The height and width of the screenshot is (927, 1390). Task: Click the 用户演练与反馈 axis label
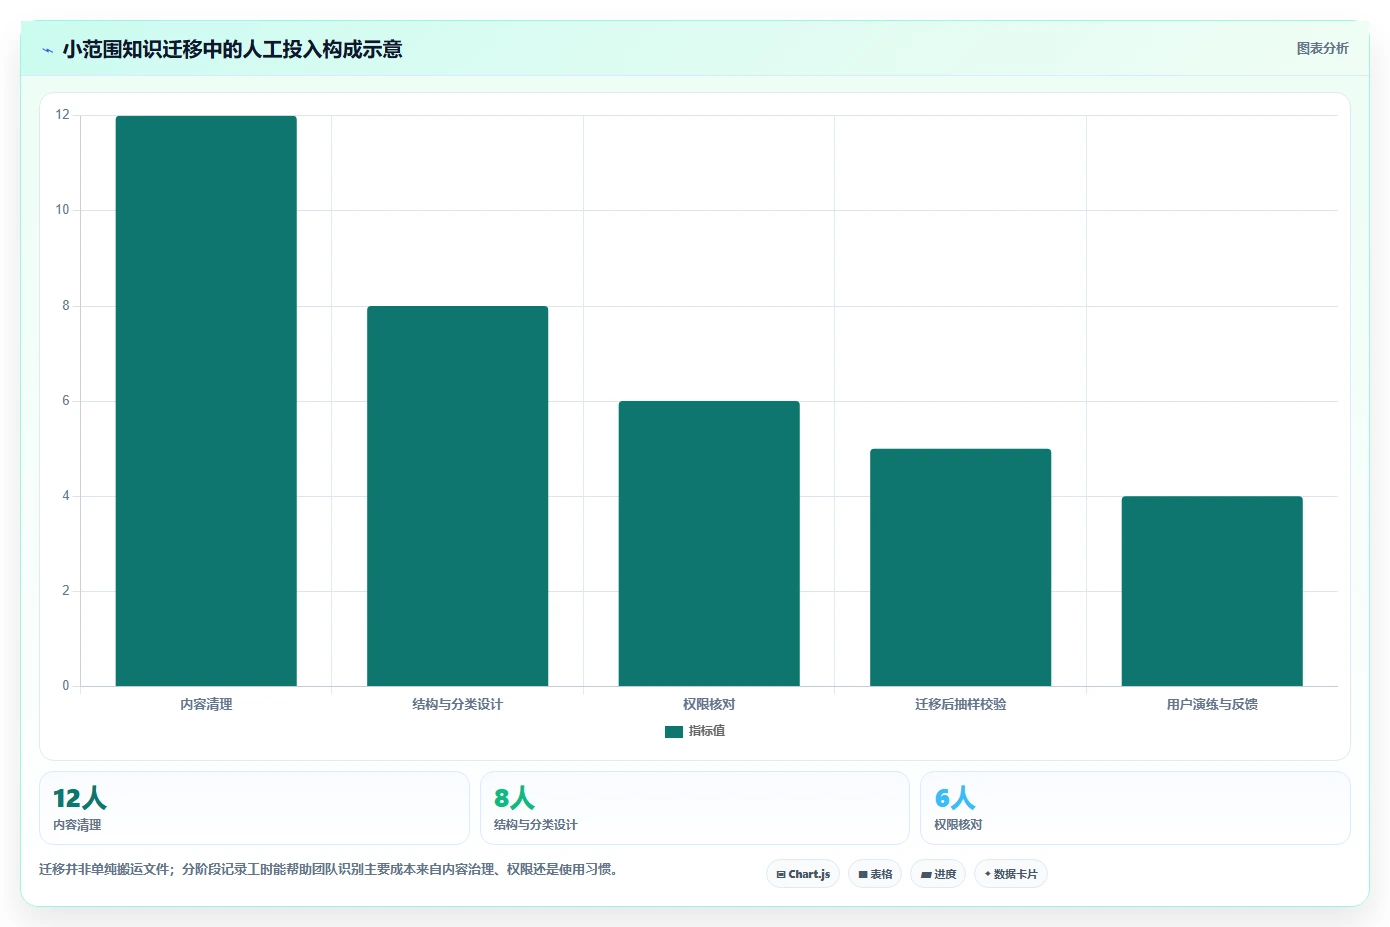1212,705
